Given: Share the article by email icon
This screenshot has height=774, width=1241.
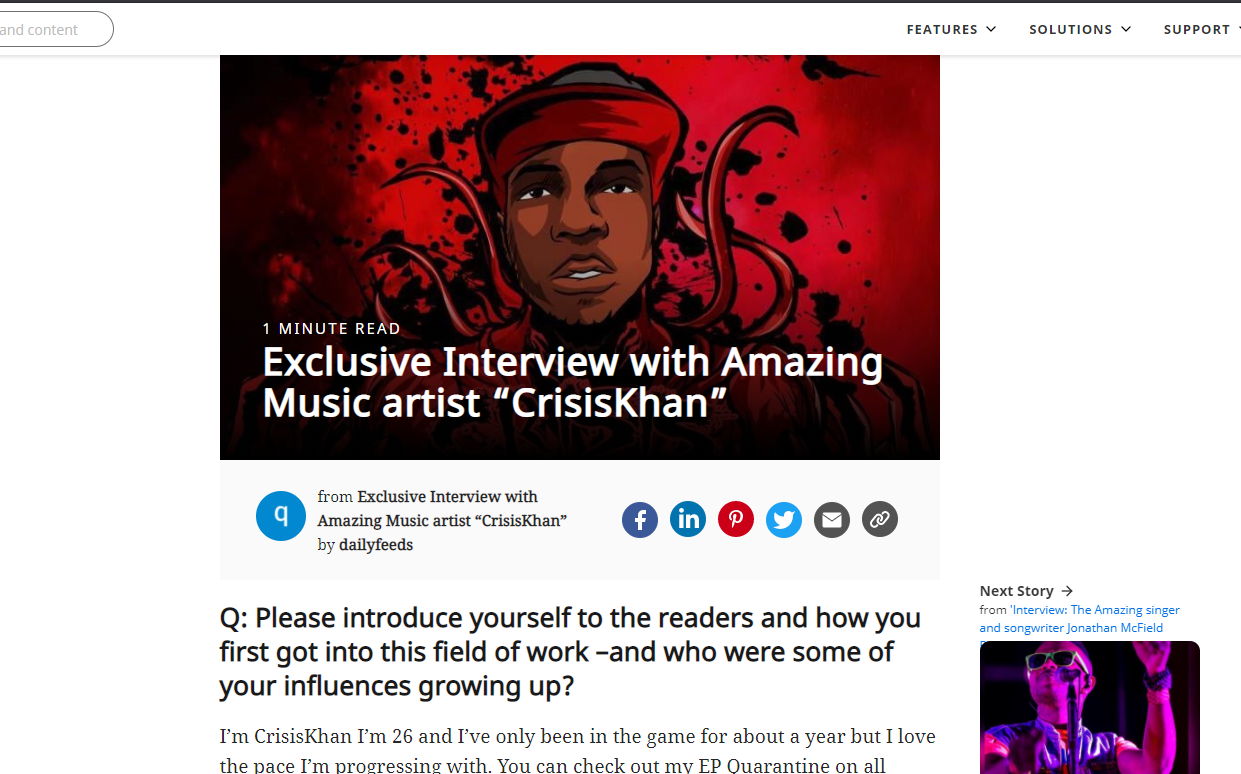Looking at the screenshot, I should (832, 520).
